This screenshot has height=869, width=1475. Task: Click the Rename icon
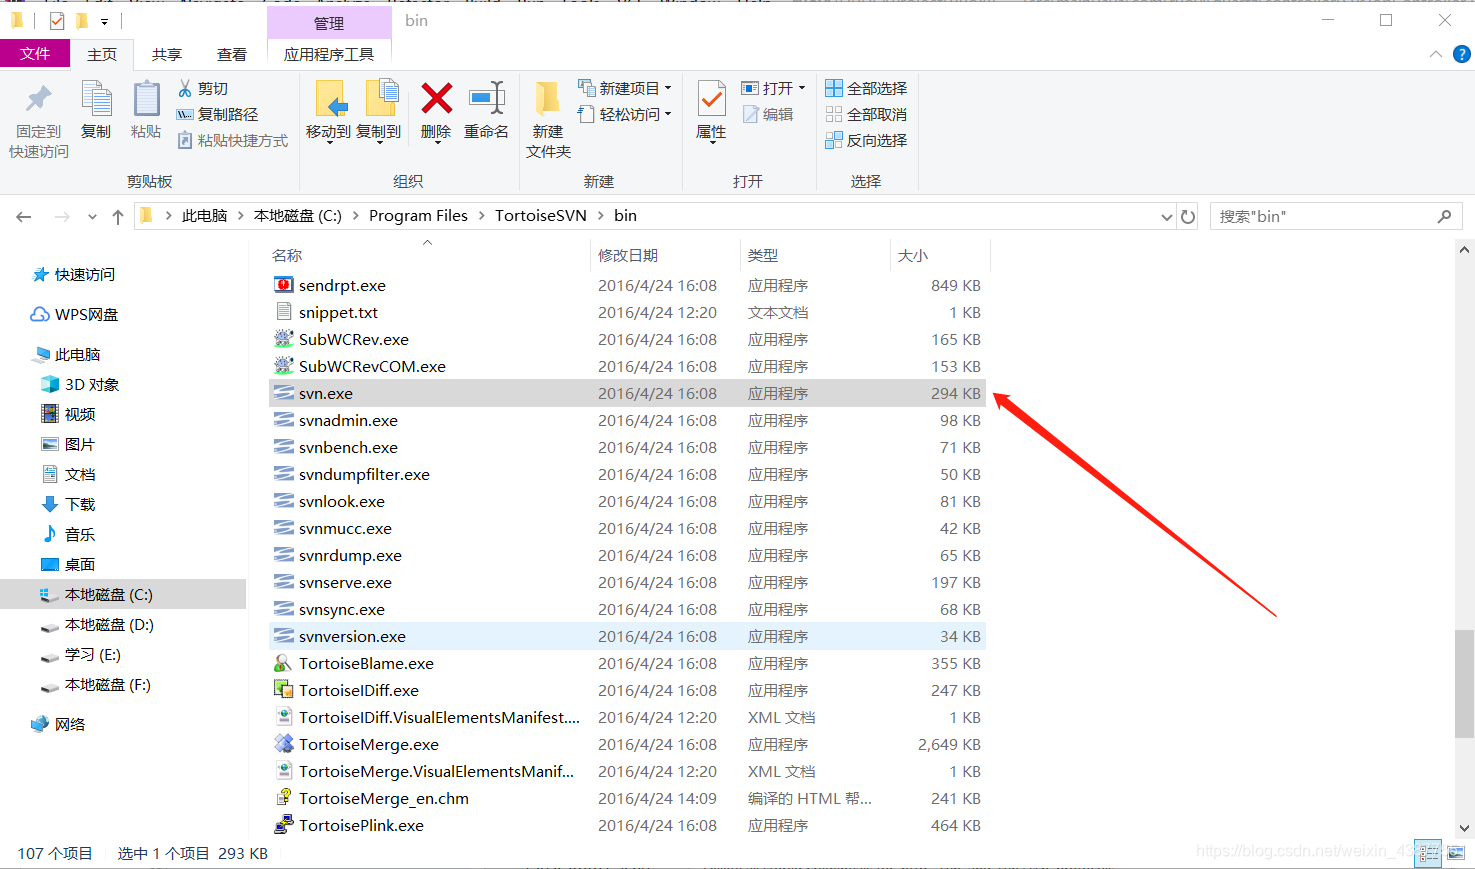click(x=487, y=98)
